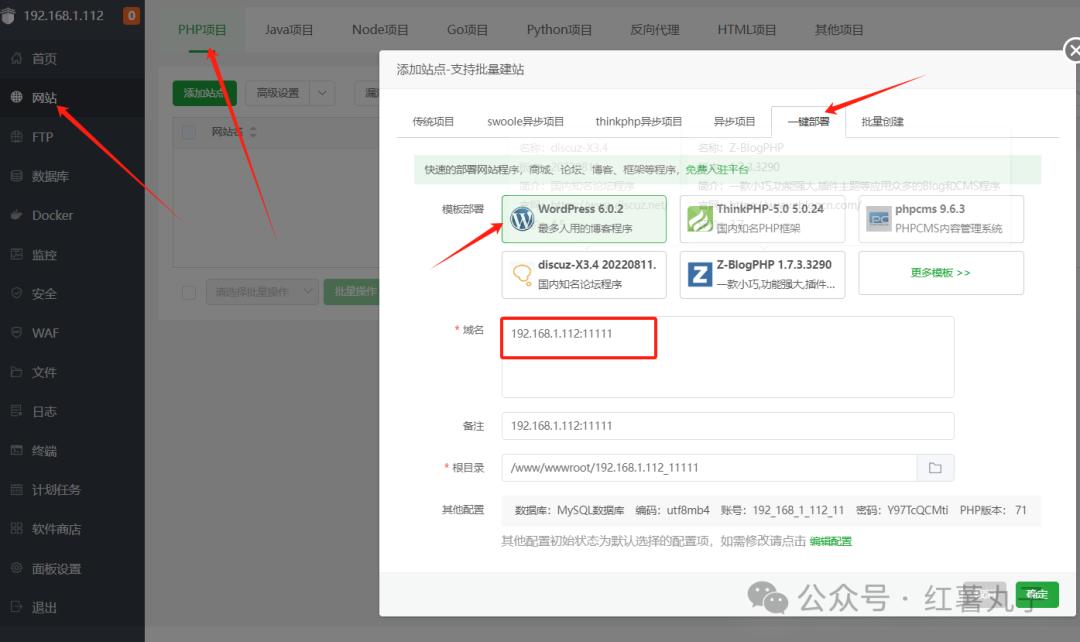Sort by the 网站名 column arrows

coord(253,132)
